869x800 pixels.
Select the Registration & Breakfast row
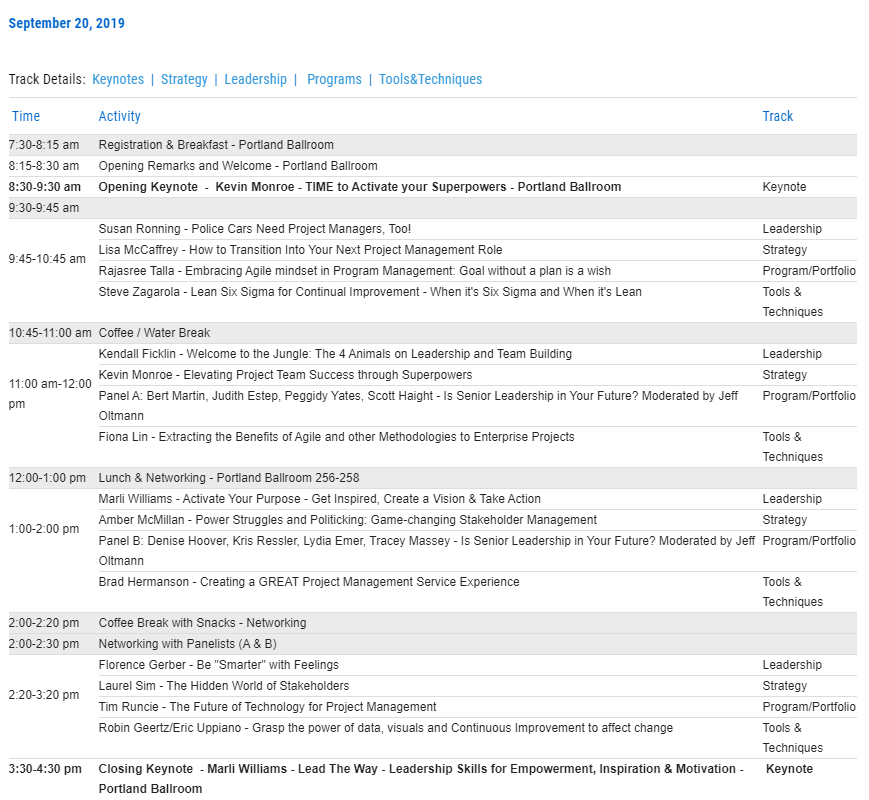(x=432, y=145)
